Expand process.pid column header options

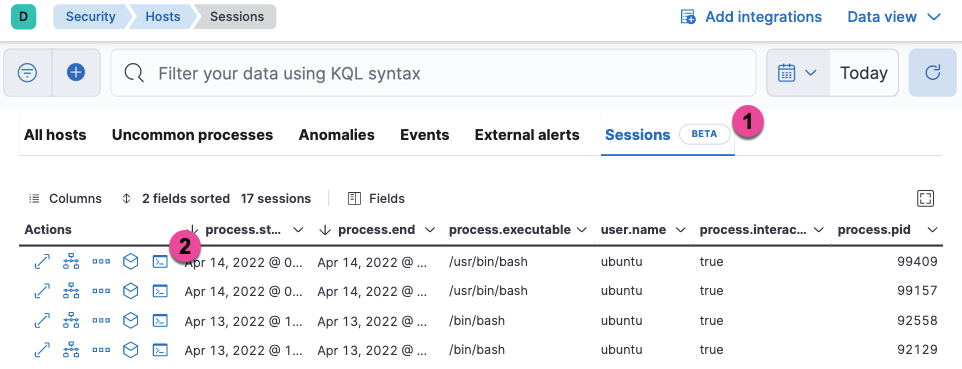tap(933, 230)
